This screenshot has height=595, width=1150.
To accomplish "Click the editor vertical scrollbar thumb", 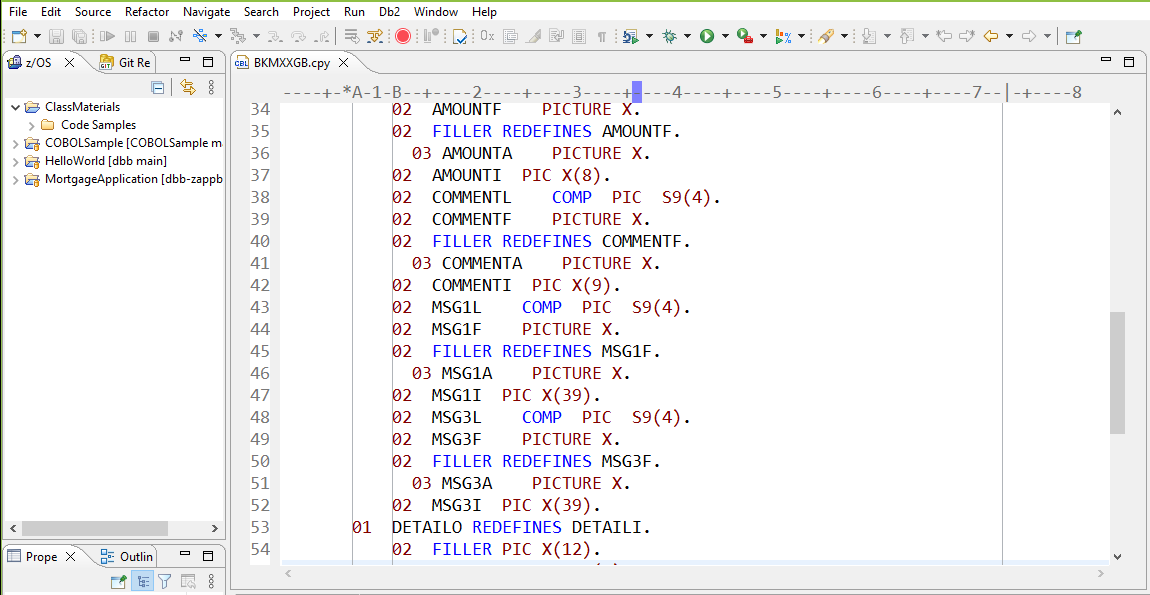I will (1117, 372).
